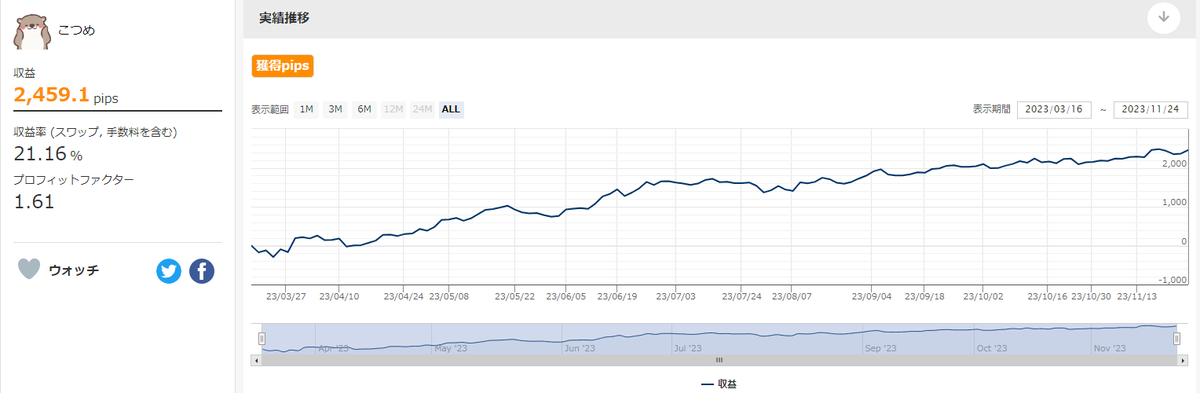
Task: Toggle 収益 series in chart legend
Action: (719, 384)
